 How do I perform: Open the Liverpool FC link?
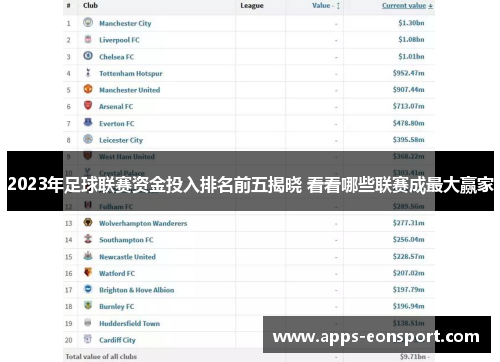pyautogui.click(x=119, y=40)
